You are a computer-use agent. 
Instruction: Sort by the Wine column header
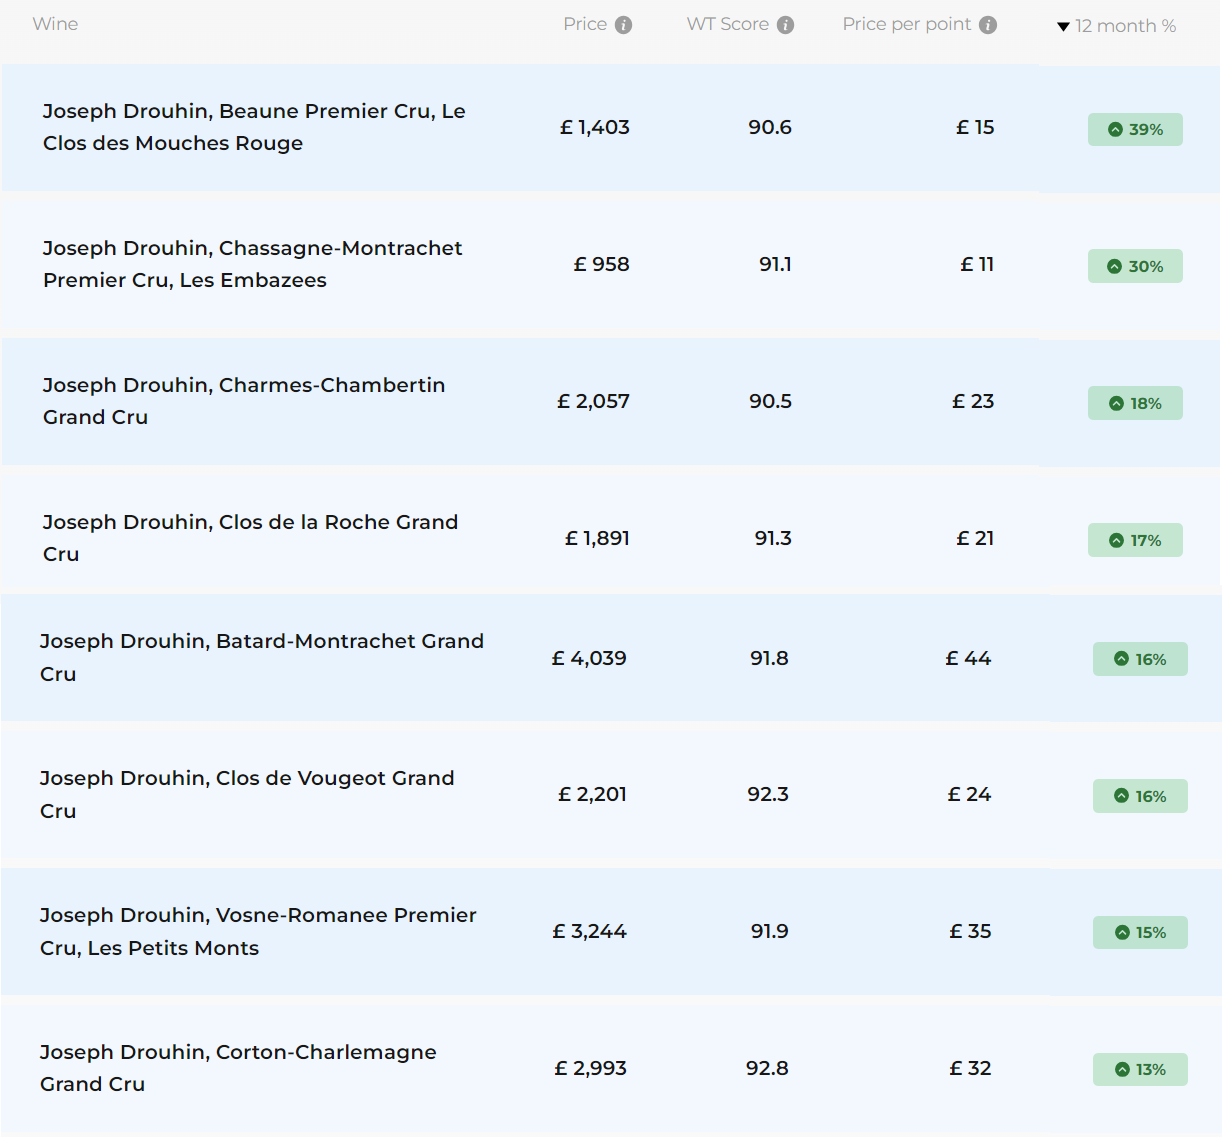55,24
